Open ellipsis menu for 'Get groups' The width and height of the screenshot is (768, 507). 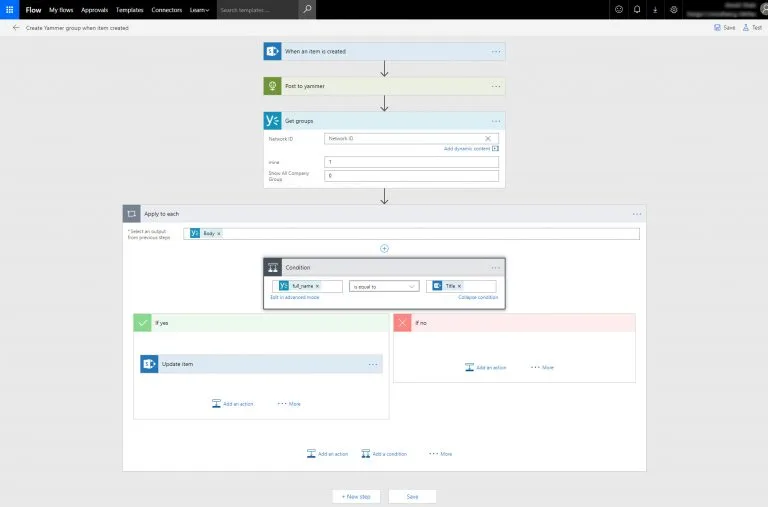(496, 121)
